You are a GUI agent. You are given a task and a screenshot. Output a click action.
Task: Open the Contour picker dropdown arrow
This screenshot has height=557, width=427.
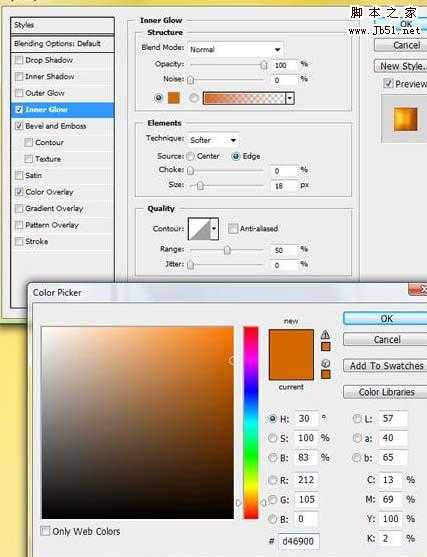click(214, 229)
